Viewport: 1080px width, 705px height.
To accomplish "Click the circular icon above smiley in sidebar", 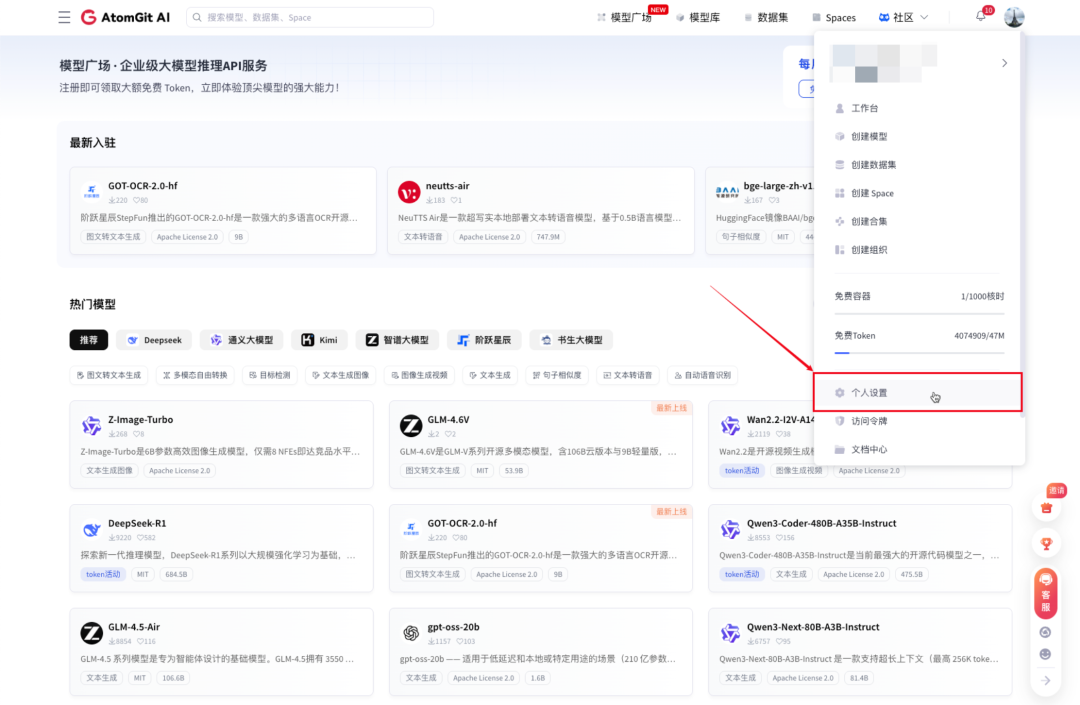I will click(1046, 632).
